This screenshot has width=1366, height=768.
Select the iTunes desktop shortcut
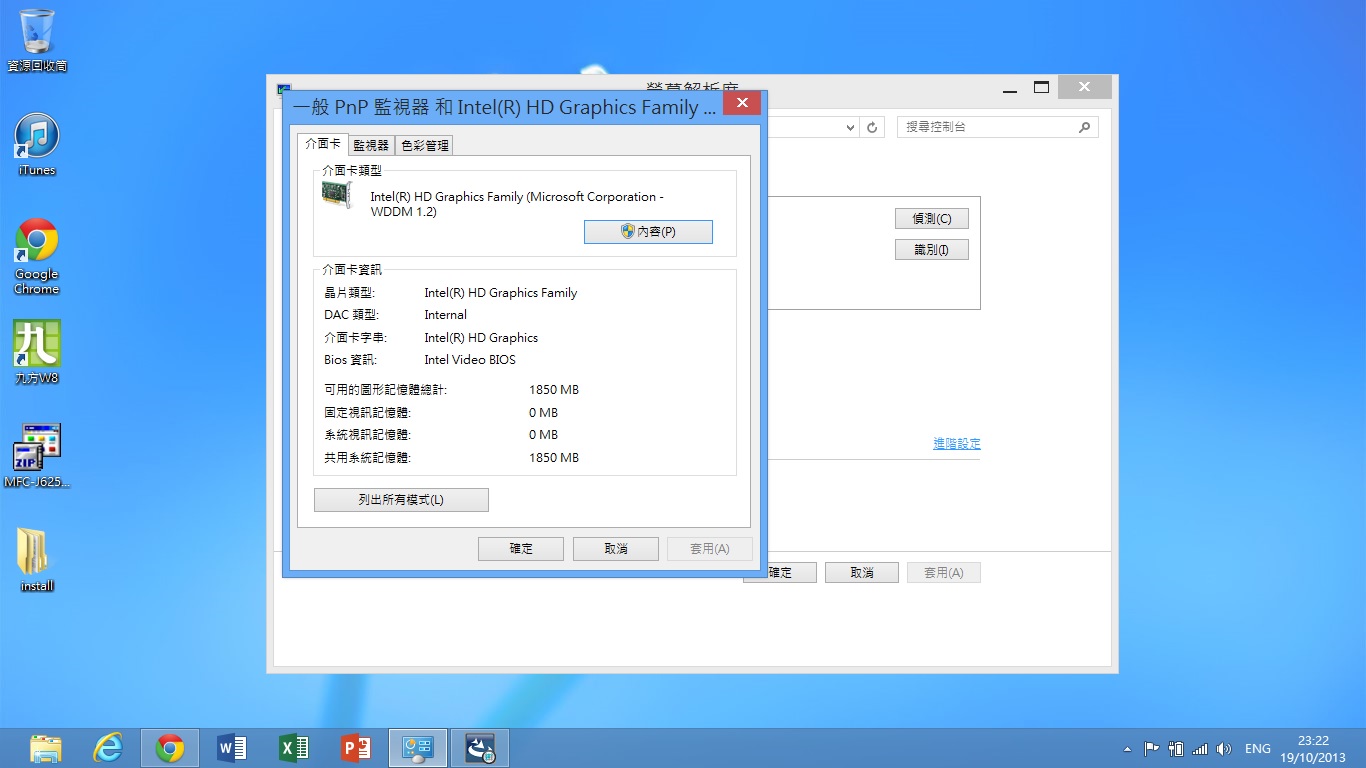click(x=37, y=145)
